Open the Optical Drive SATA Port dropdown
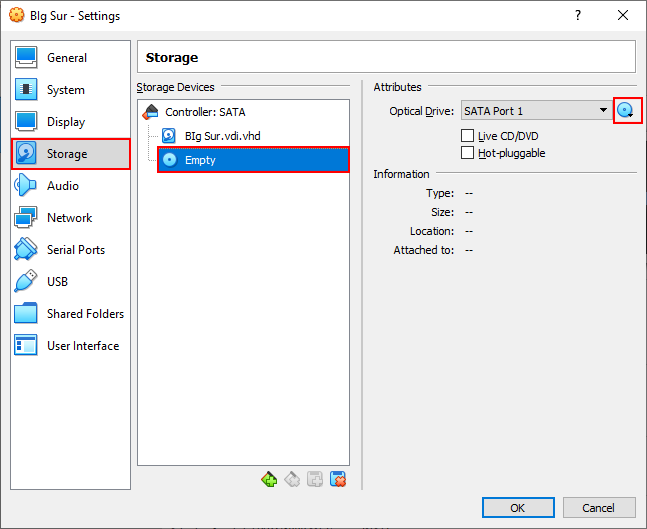This screenshot has width=647, height=529. 535,111
